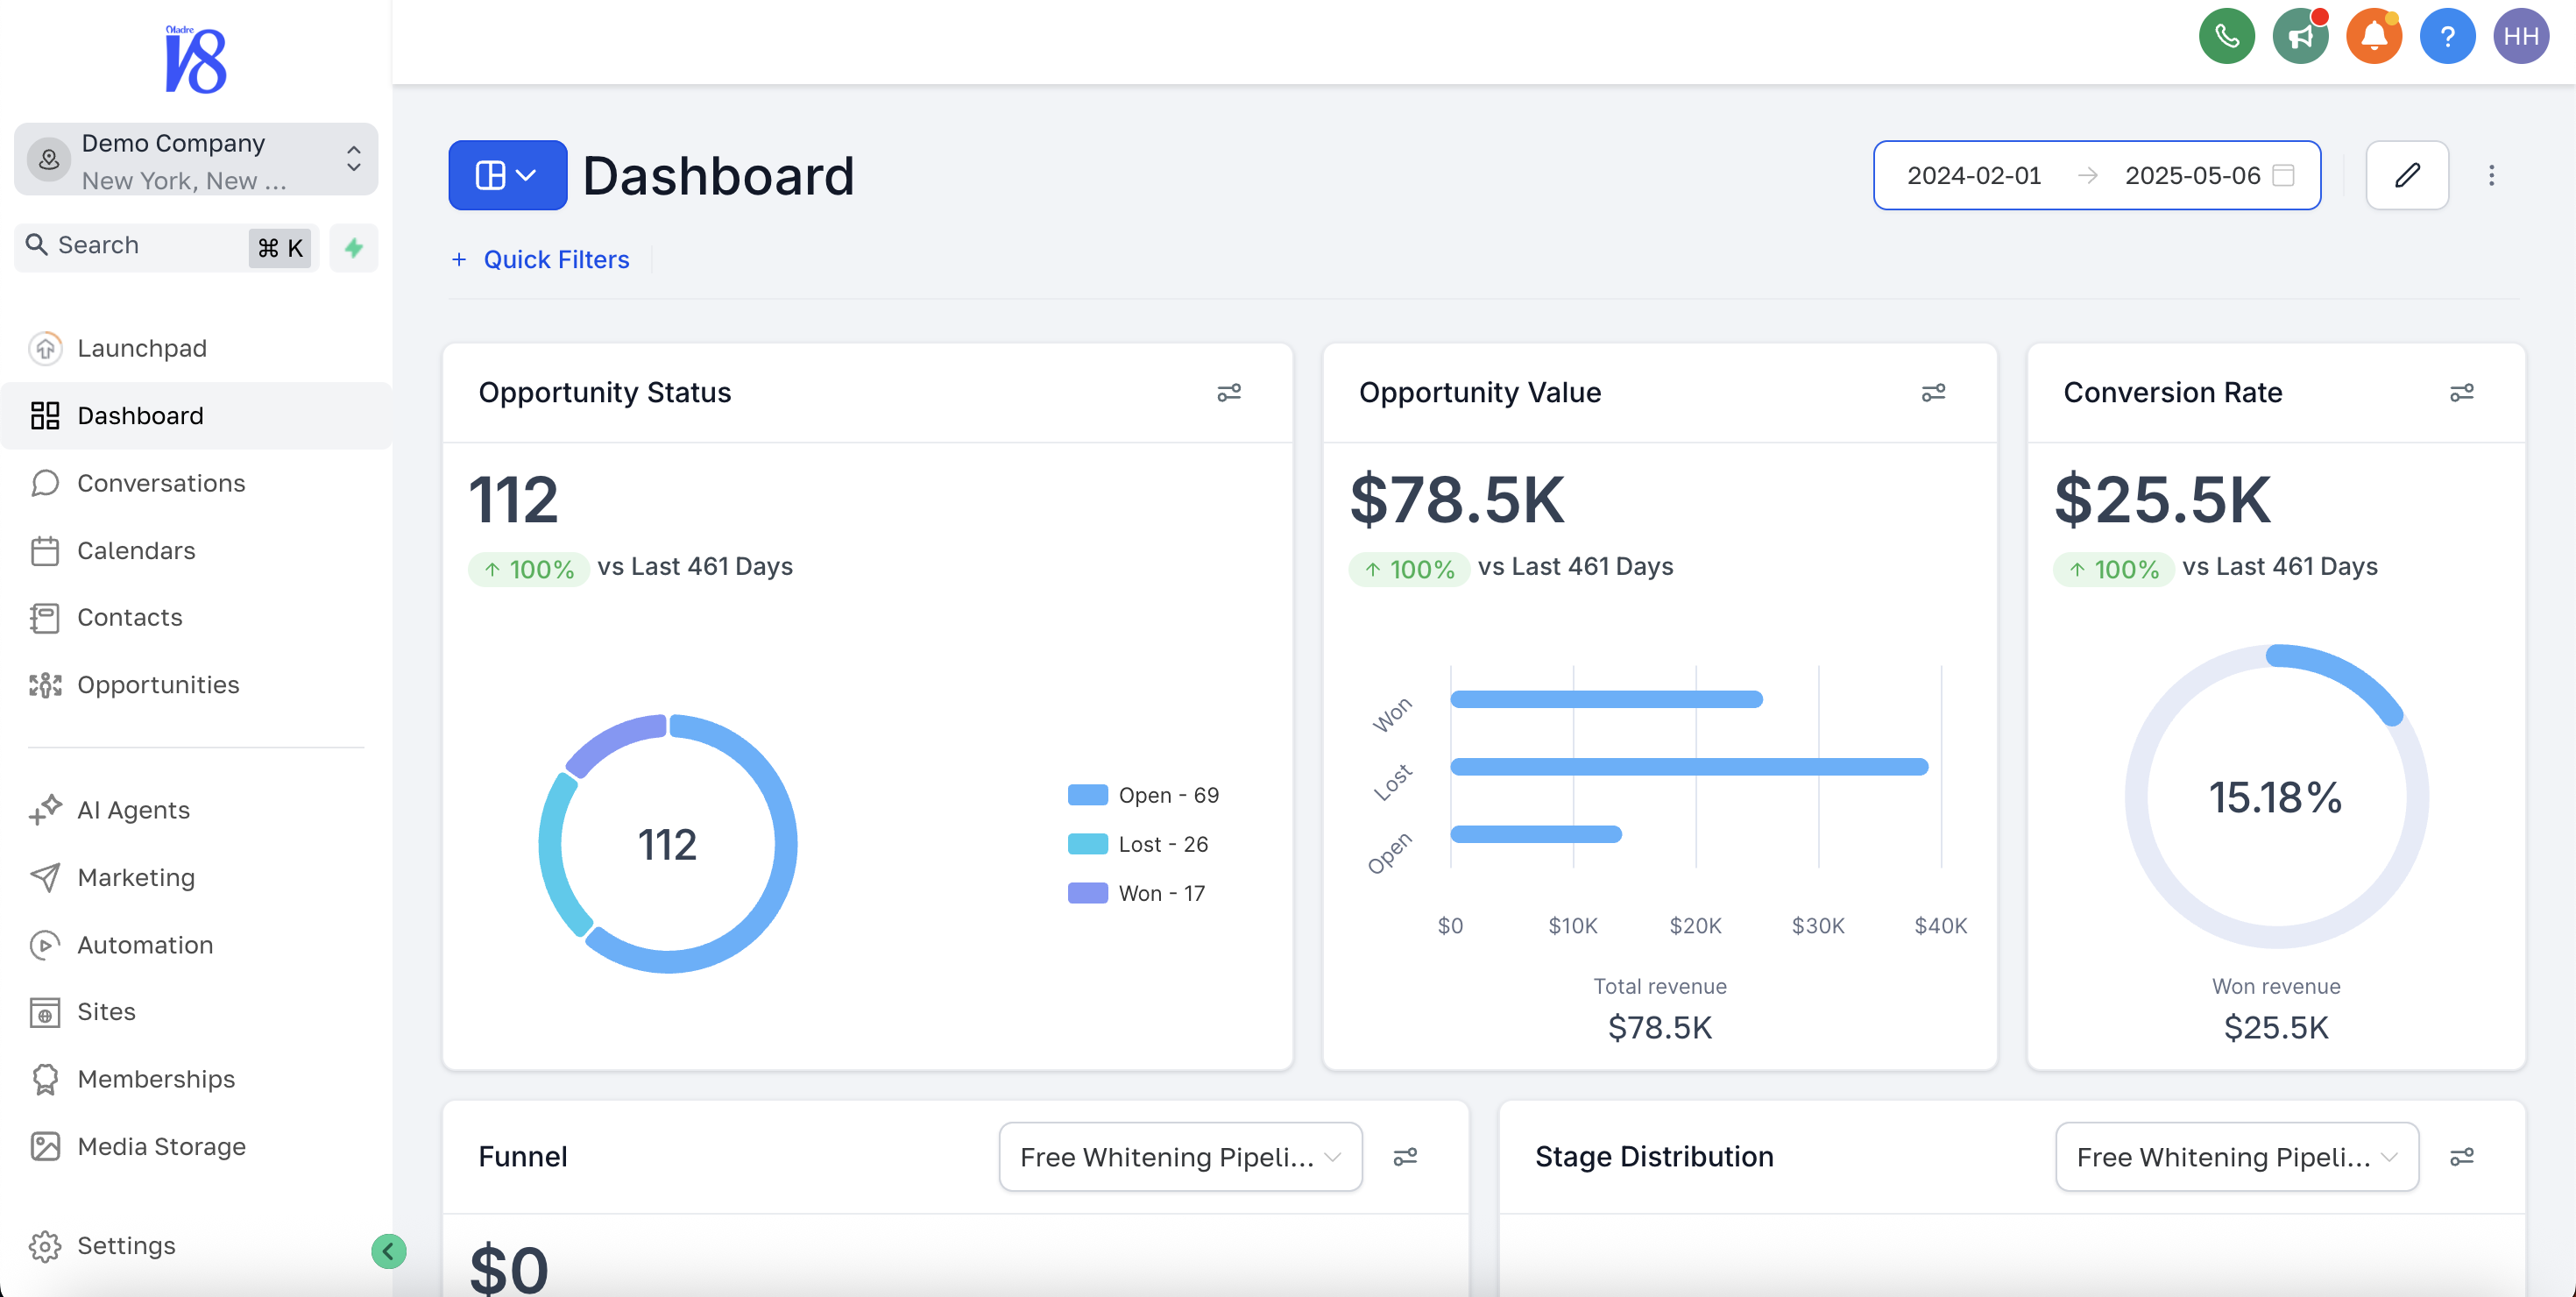Viewport: 2576px width, 1297px height.
Task: Select the Opportunities sidebar icon
Action: (x=45, y=684)
